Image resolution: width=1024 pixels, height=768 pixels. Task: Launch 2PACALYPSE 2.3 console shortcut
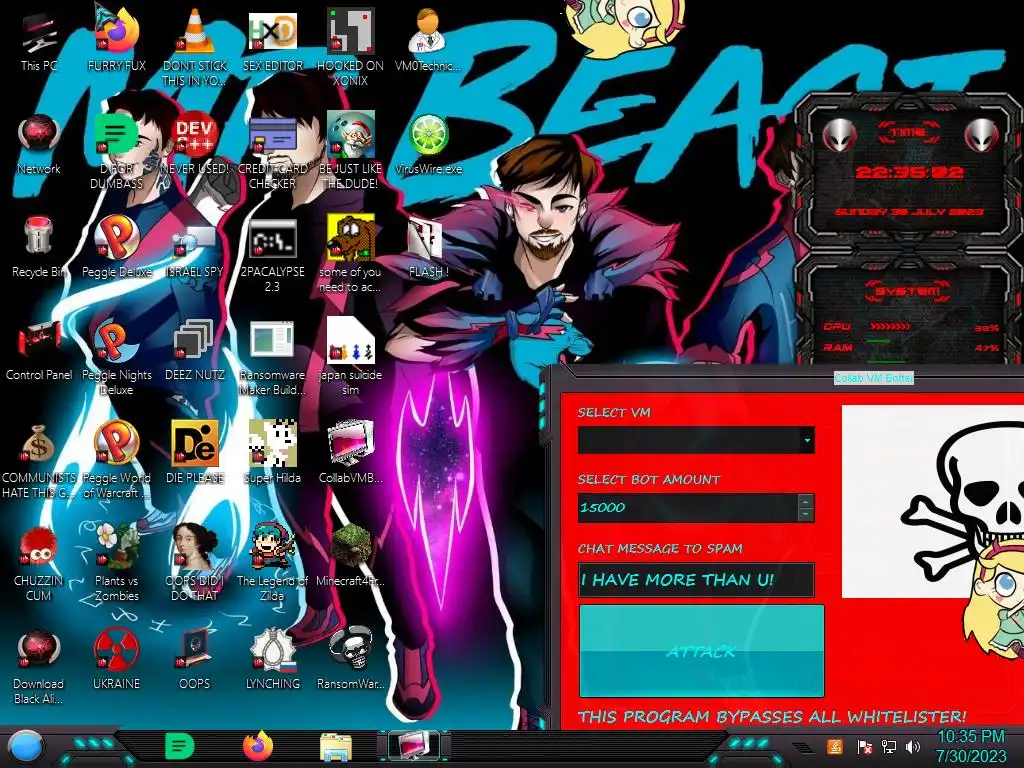click(272, 255)
